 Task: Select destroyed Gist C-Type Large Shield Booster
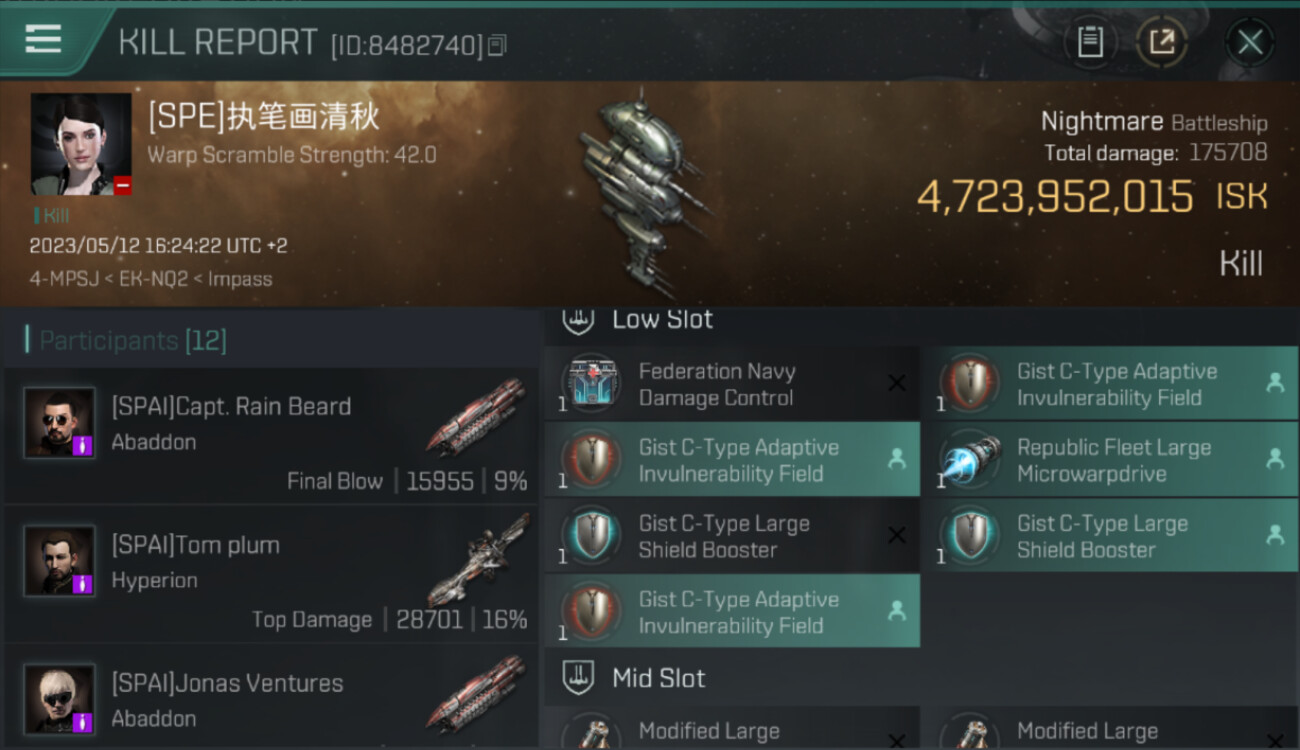tap(732, 536)
